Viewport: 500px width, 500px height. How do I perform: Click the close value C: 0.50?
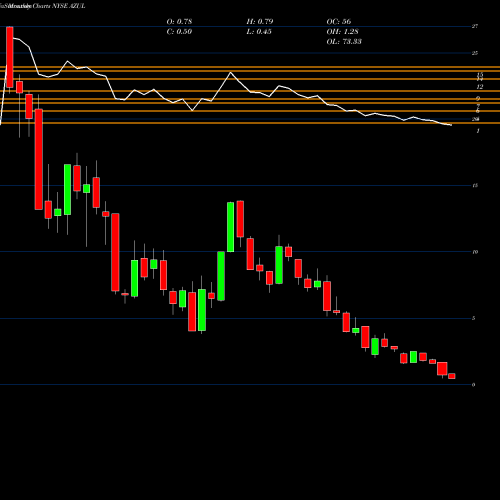coord(179,32)
